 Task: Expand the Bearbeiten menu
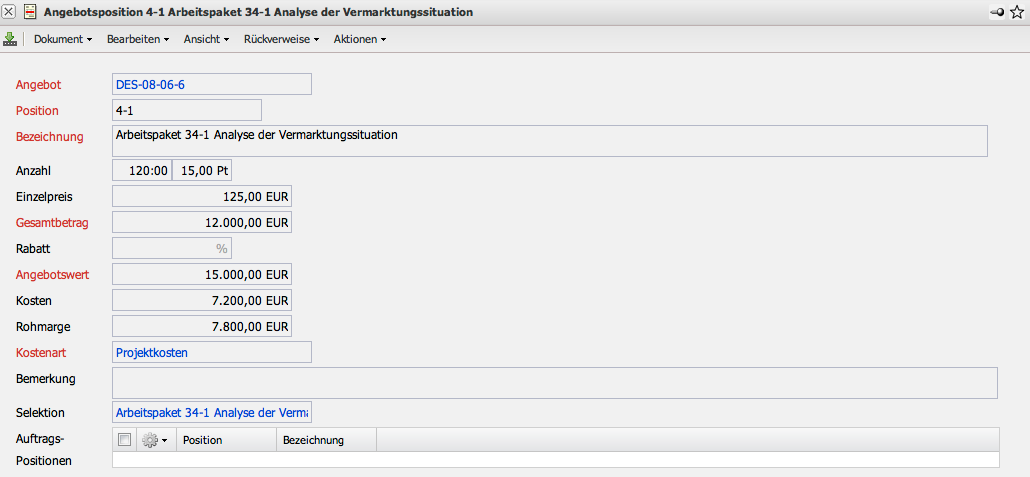pyautogui.click(x=138, y=39)
